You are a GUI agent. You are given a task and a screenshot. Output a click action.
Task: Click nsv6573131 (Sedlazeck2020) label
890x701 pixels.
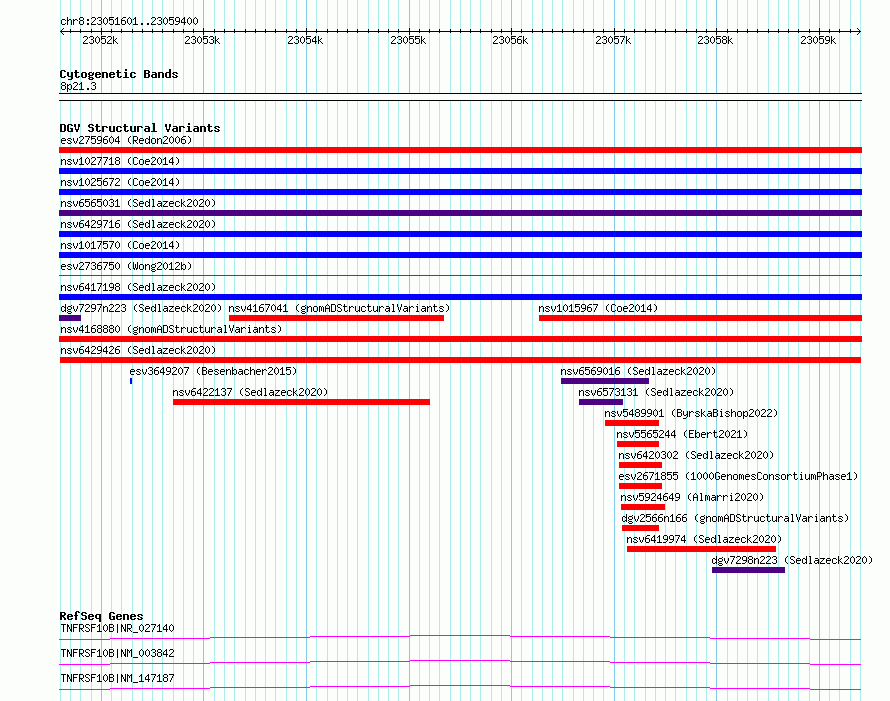tap(656, 392)
